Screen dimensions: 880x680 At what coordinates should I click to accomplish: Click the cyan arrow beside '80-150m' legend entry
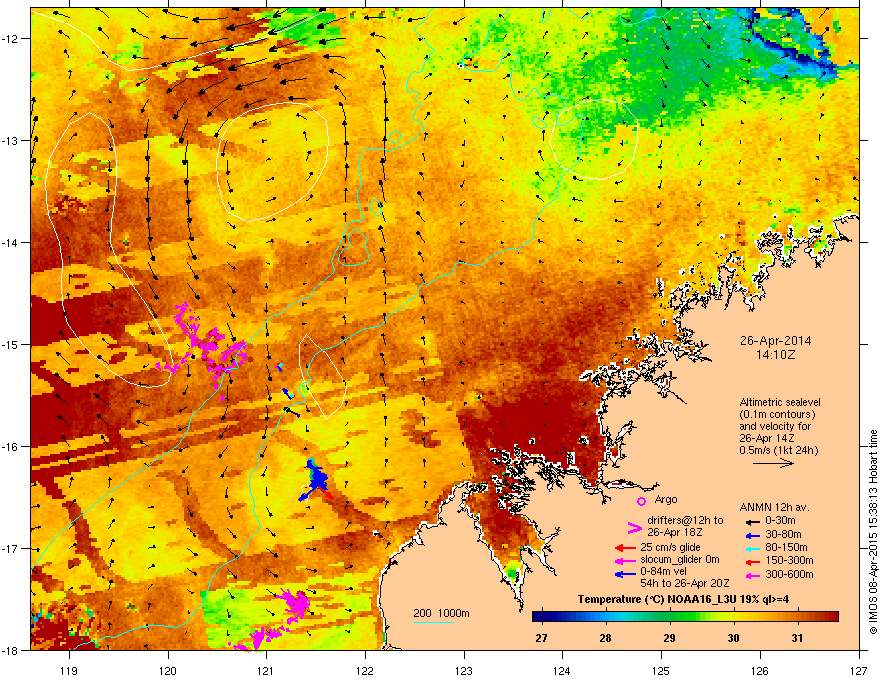pos(751,548)
